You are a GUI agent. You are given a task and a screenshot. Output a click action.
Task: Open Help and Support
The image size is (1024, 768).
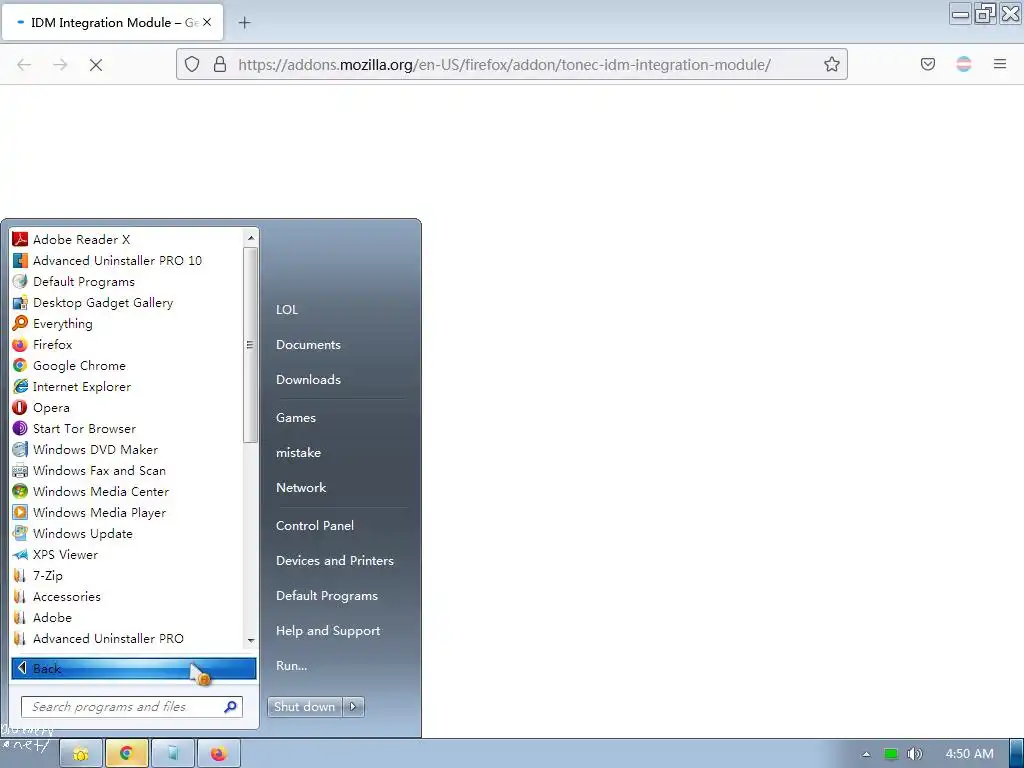pyautogui.click(x=328, y=631)
